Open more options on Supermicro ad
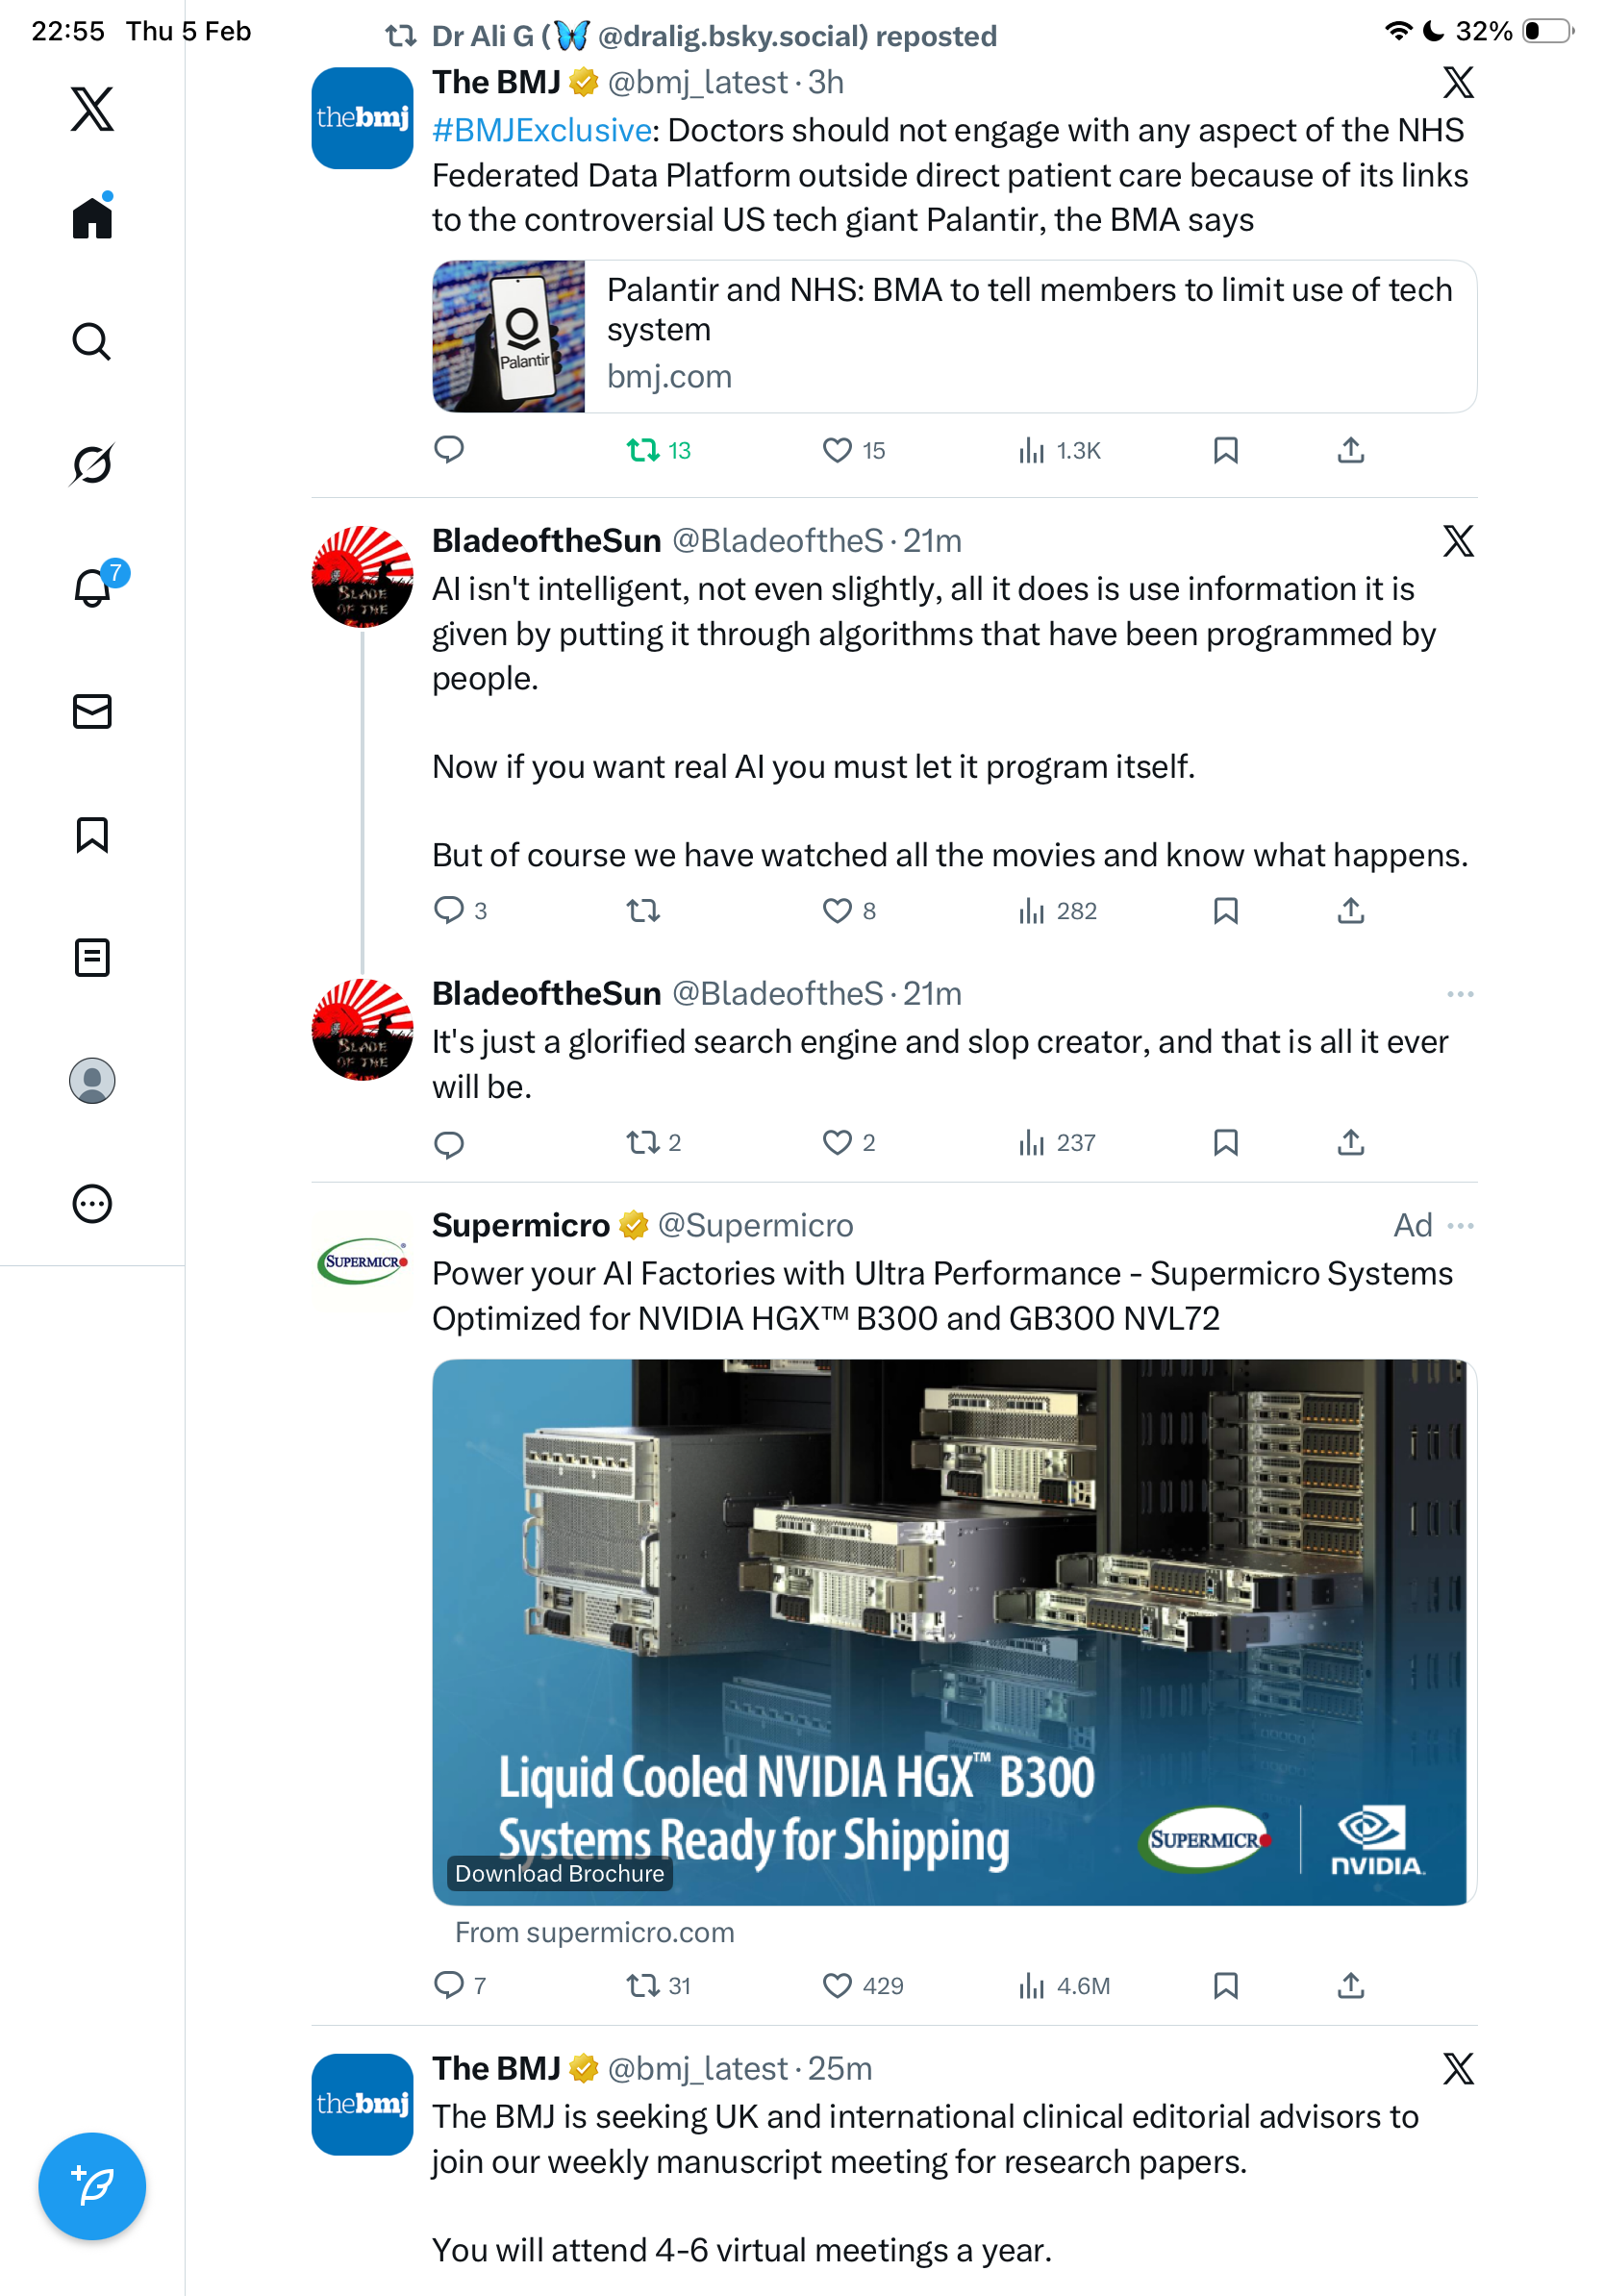Viewport: 1604px width, 2296px height. 1460,1225
